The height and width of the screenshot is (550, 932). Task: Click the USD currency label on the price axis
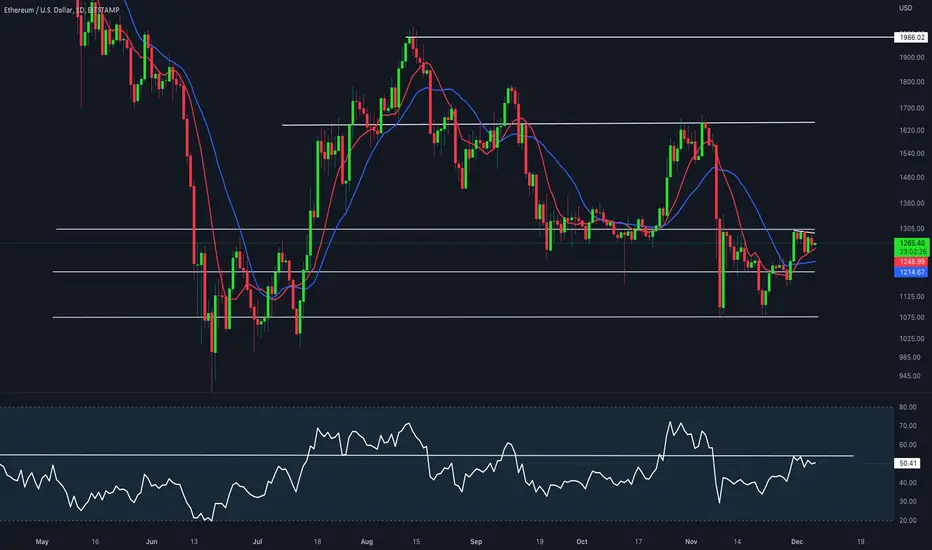905,8
